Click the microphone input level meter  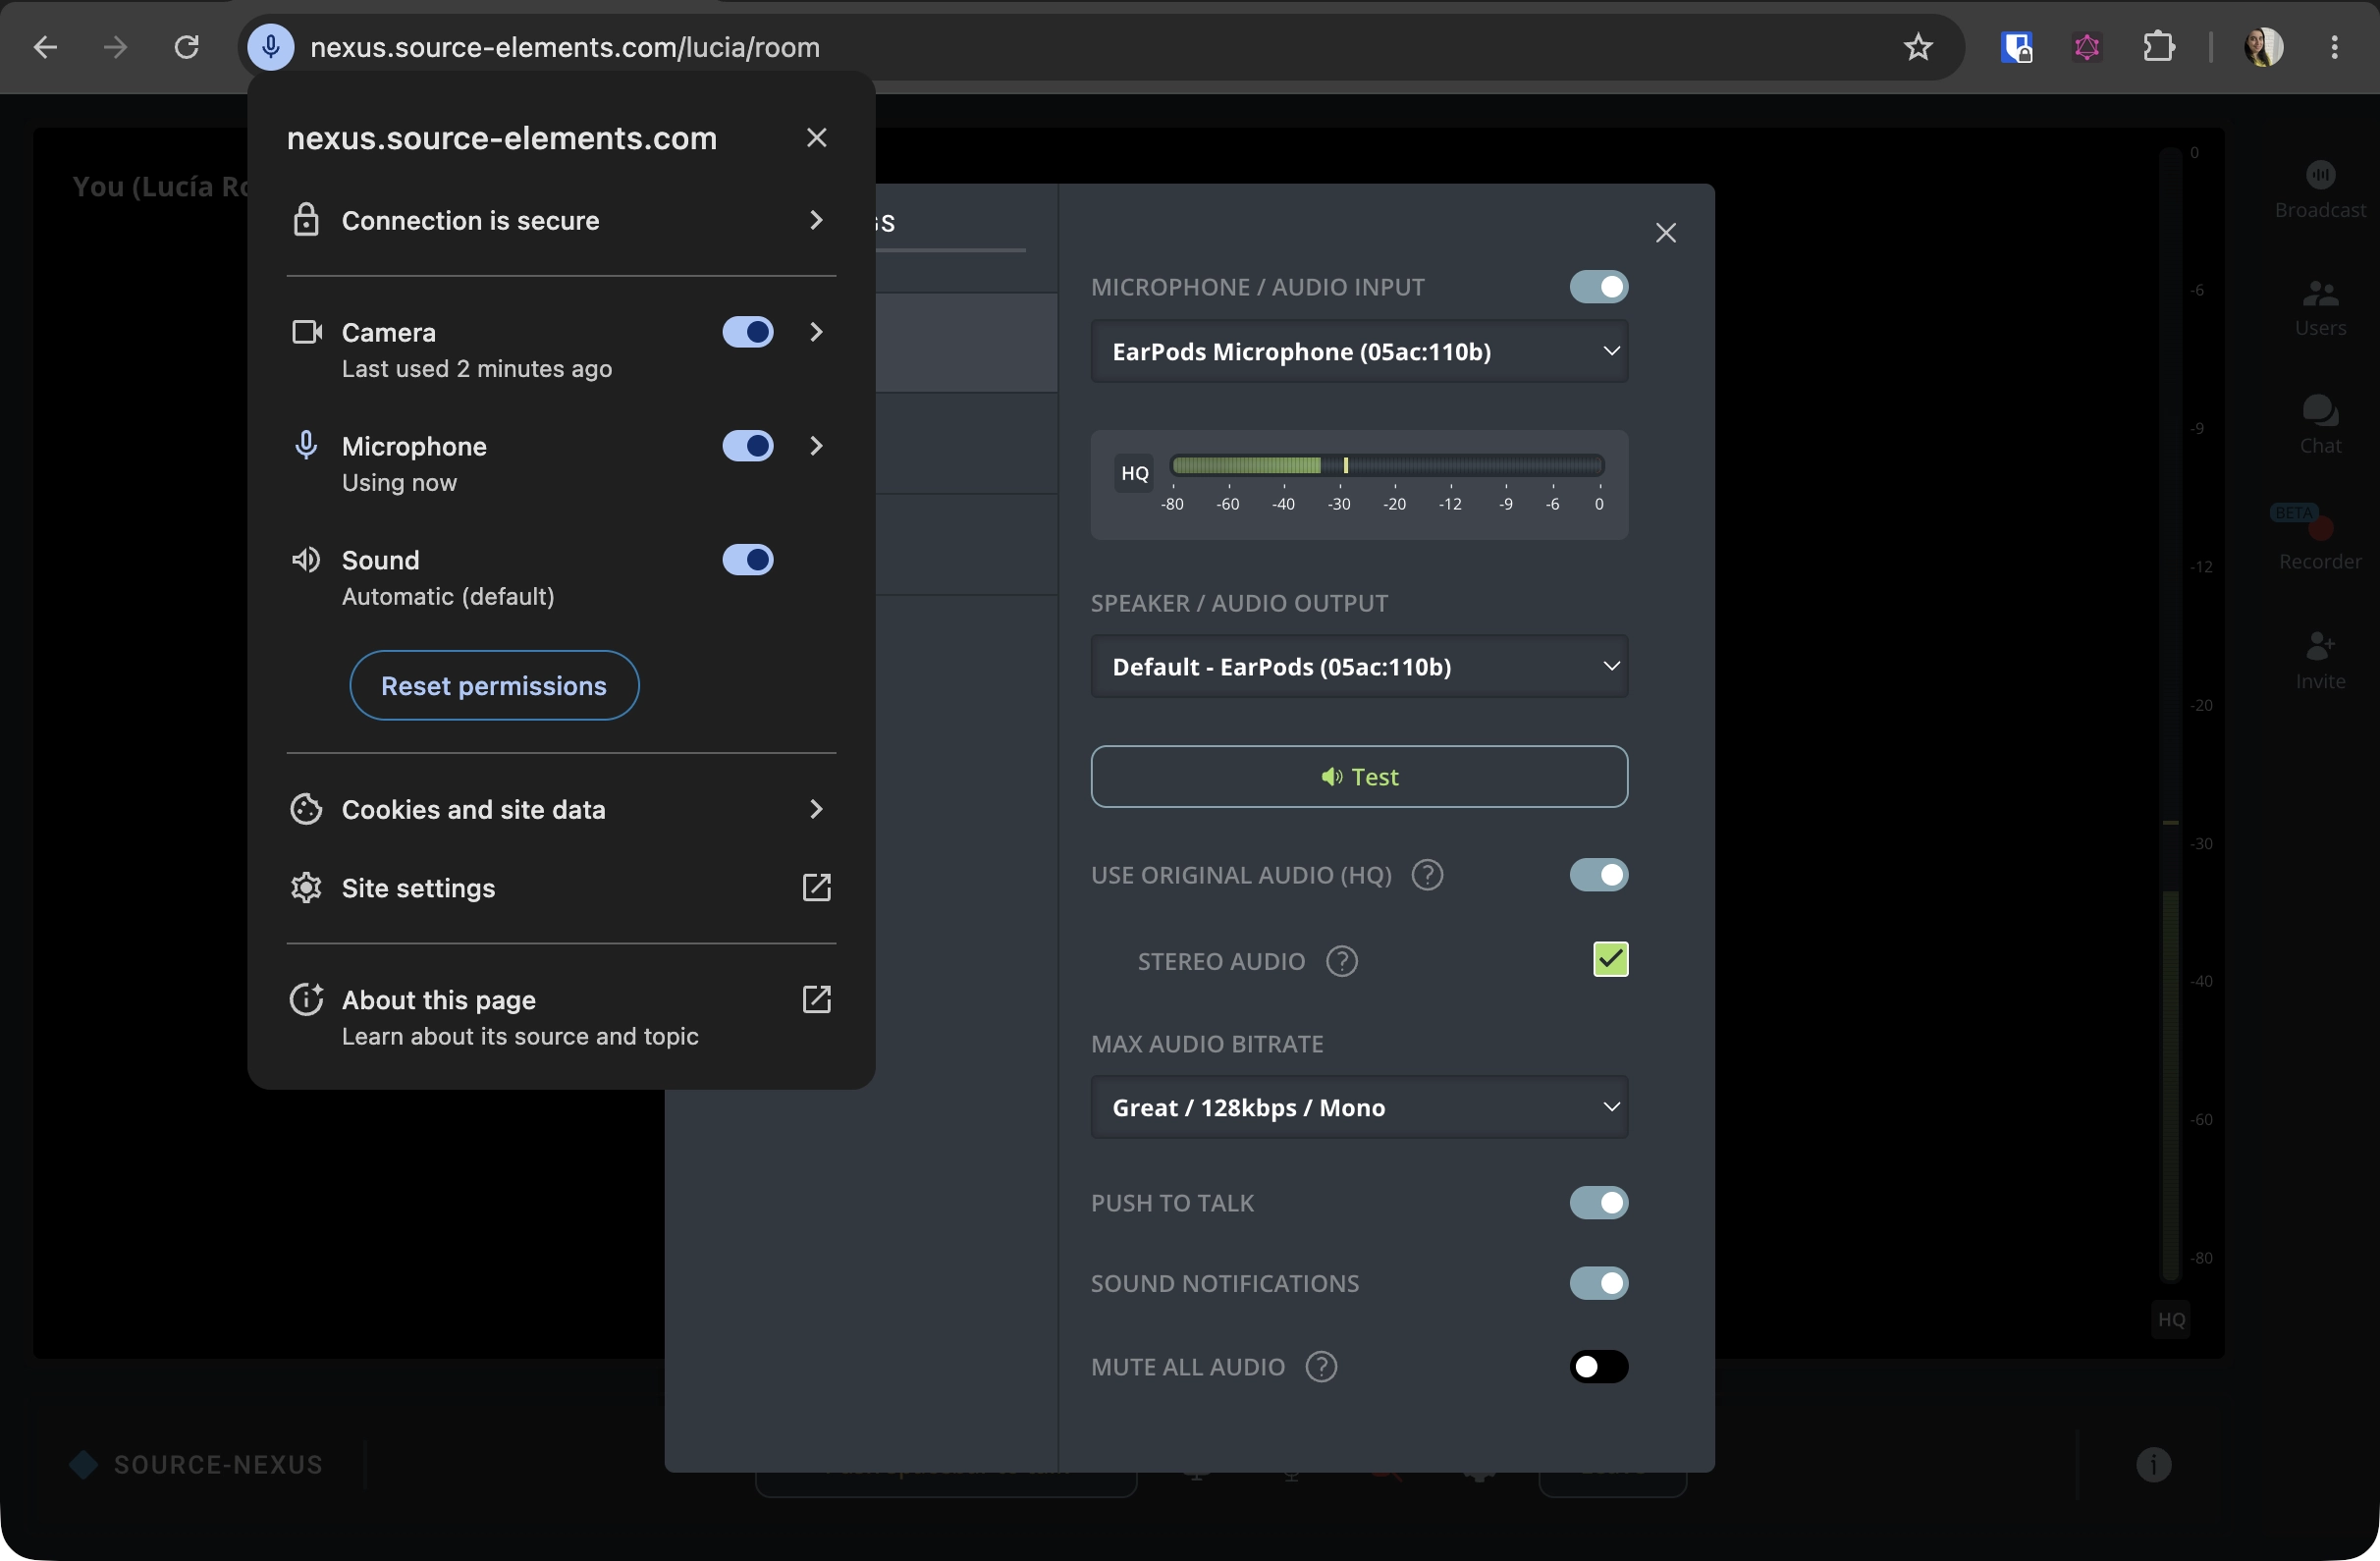pos(1386,465)
